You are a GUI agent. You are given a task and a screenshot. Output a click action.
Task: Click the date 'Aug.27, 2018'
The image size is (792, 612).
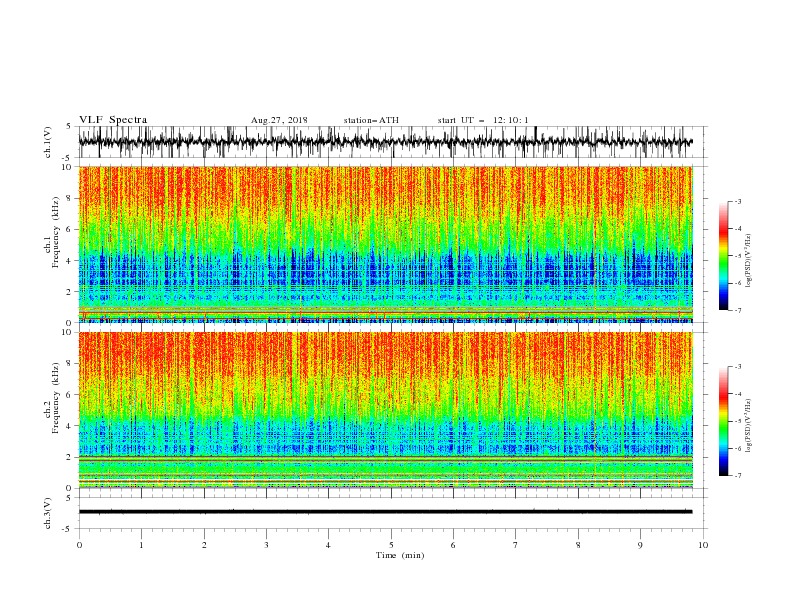tap(279, 120)
